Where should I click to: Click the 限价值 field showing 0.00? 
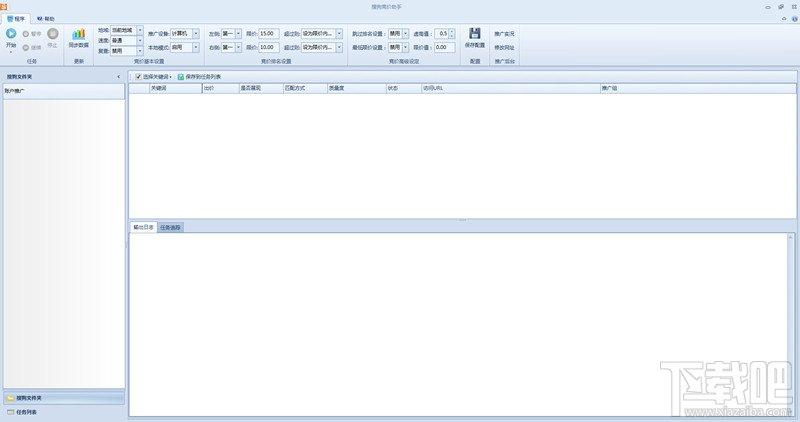(444, 47)
